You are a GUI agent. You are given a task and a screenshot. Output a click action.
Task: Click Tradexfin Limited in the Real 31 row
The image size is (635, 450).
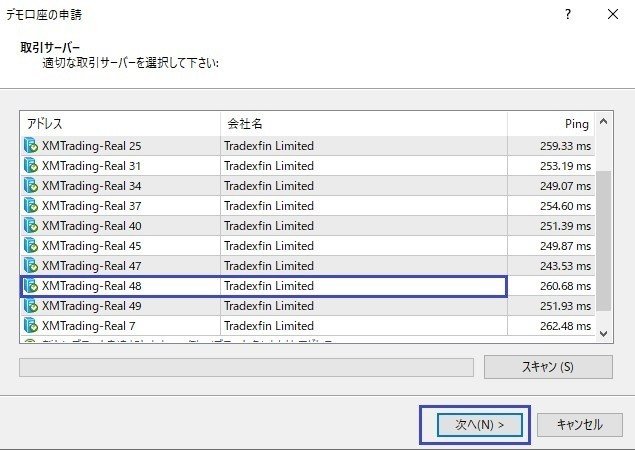[269, 166]
